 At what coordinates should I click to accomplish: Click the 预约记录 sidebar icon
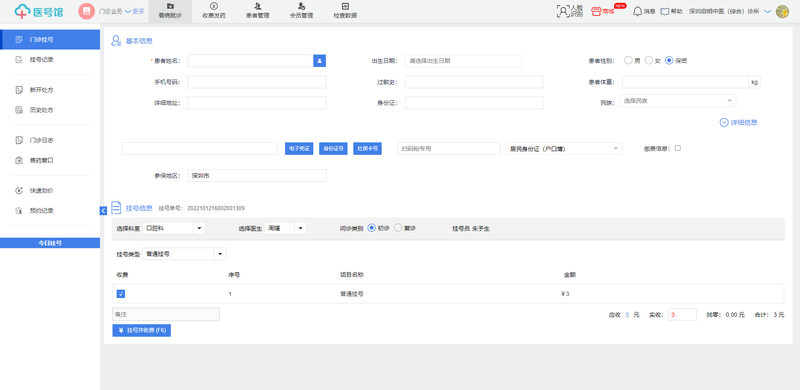19,210
